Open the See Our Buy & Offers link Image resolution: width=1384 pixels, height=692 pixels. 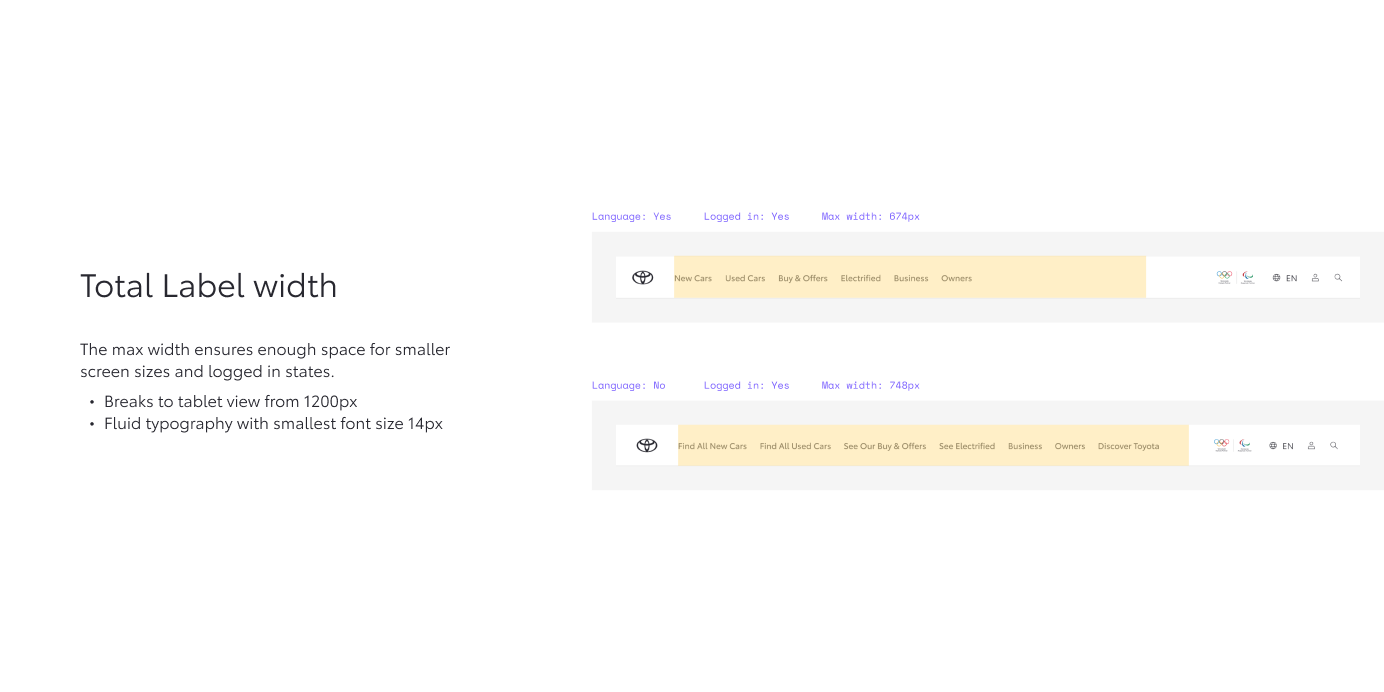tap(884, 446)
